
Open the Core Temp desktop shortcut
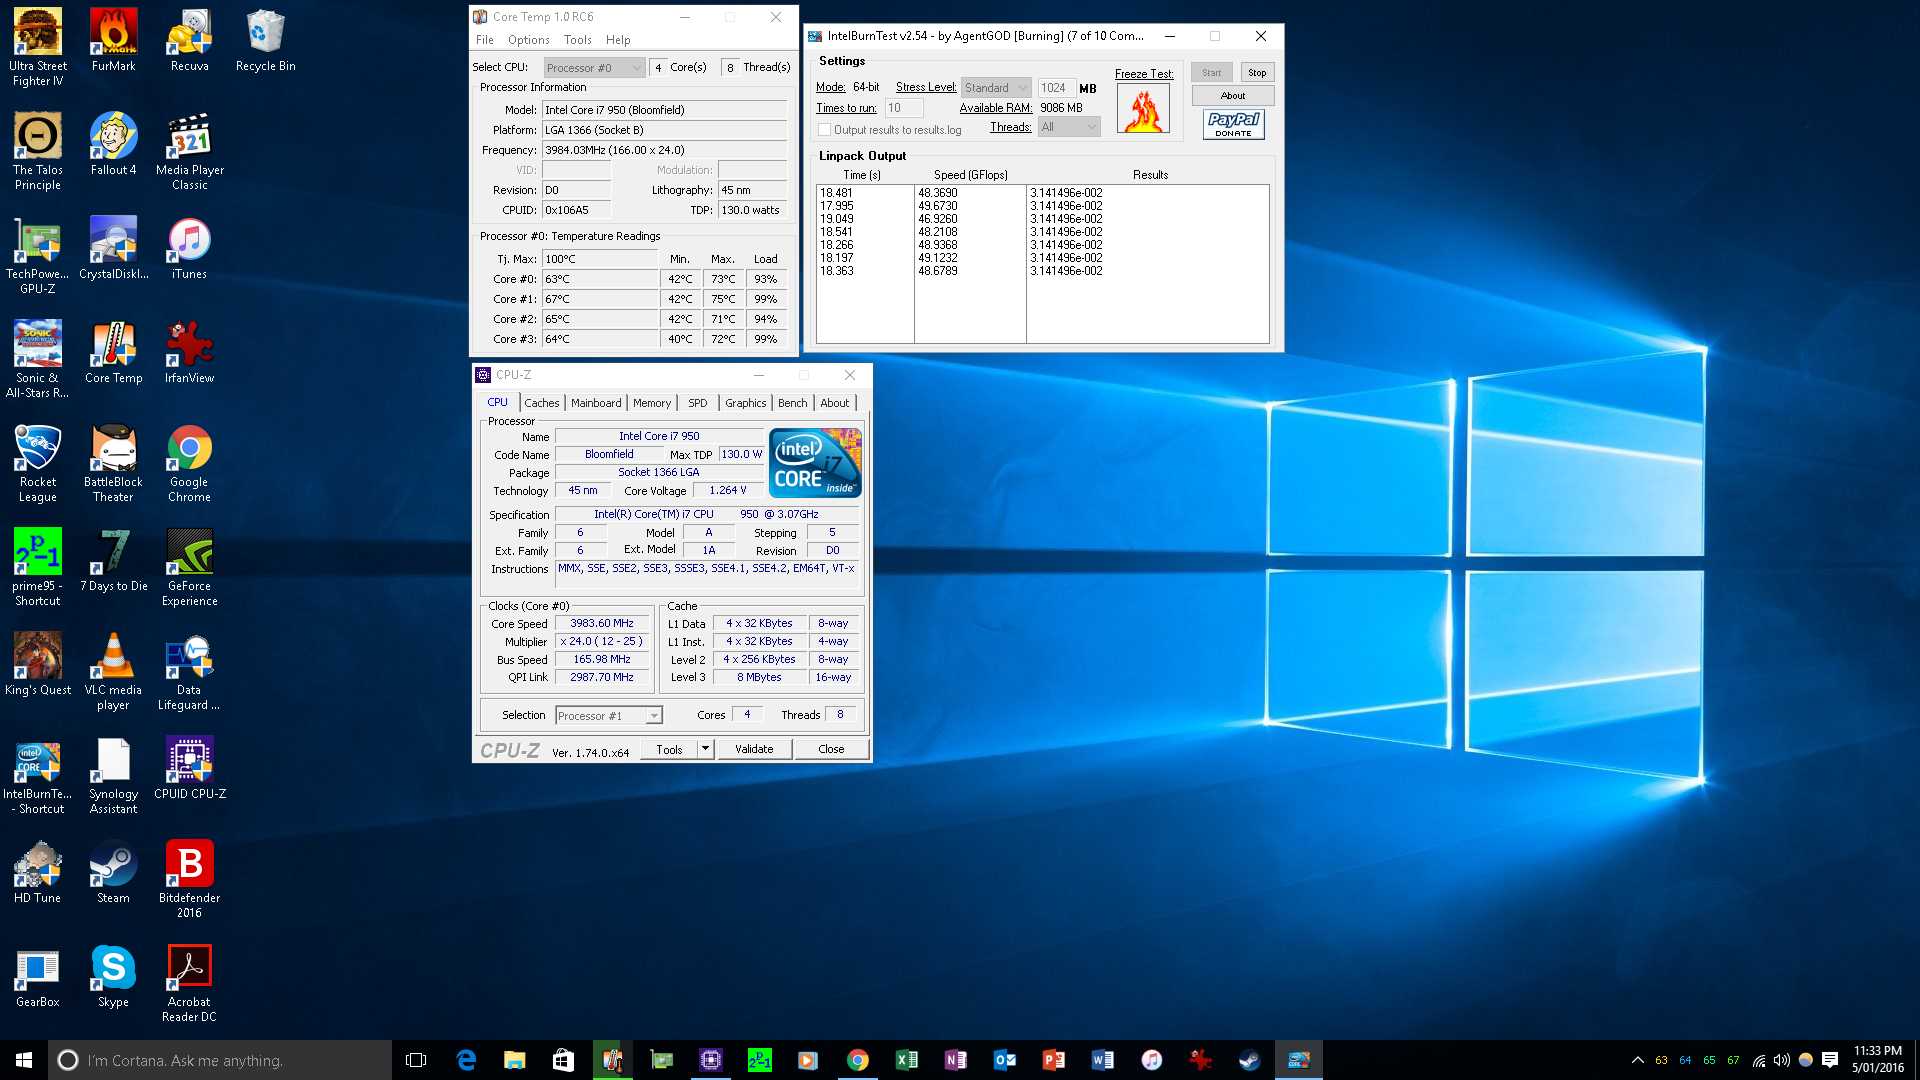(x=113, y=352)
